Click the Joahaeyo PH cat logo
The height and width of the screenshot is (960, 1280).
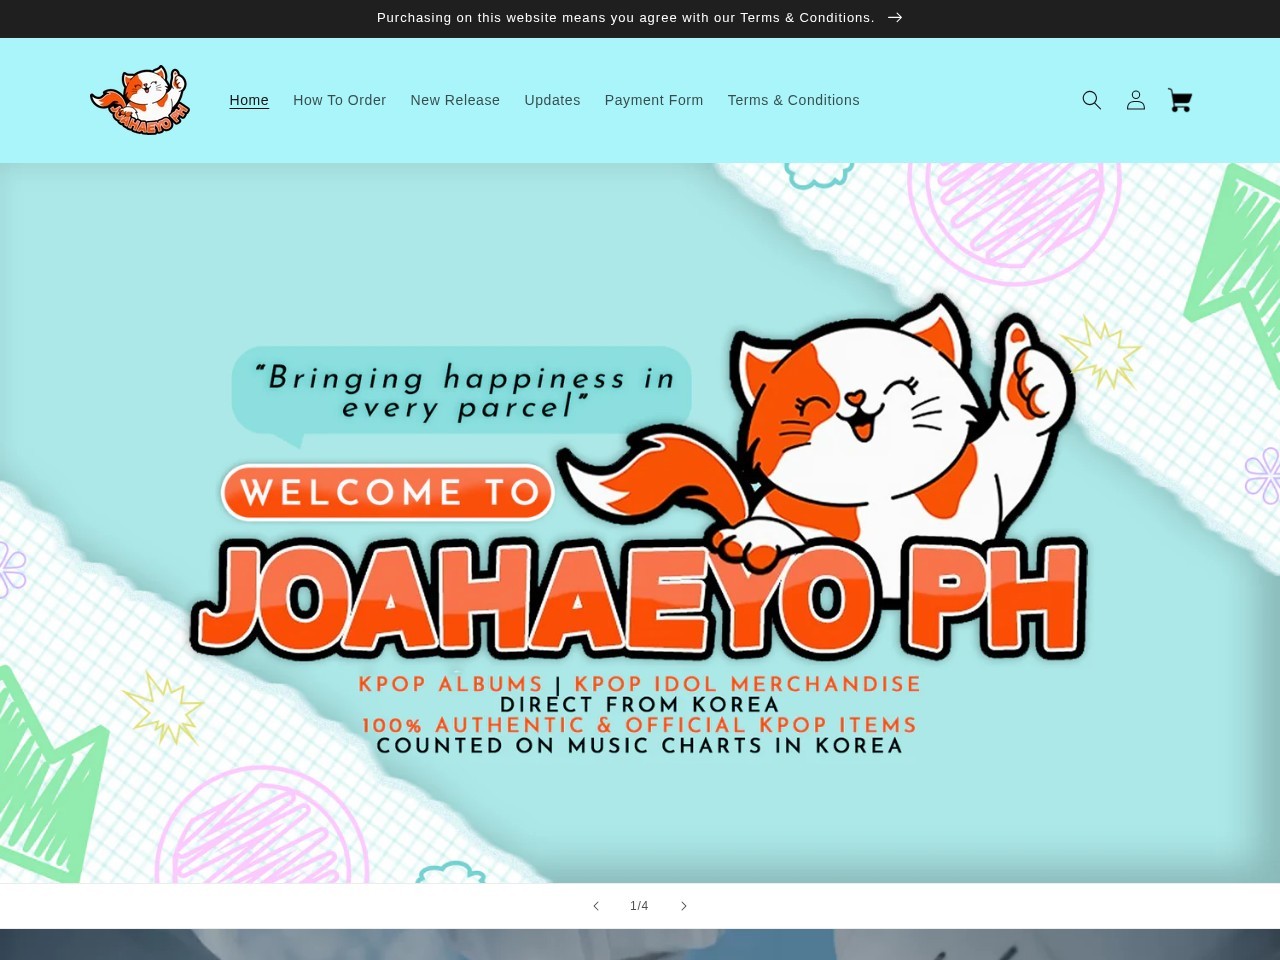140,99
